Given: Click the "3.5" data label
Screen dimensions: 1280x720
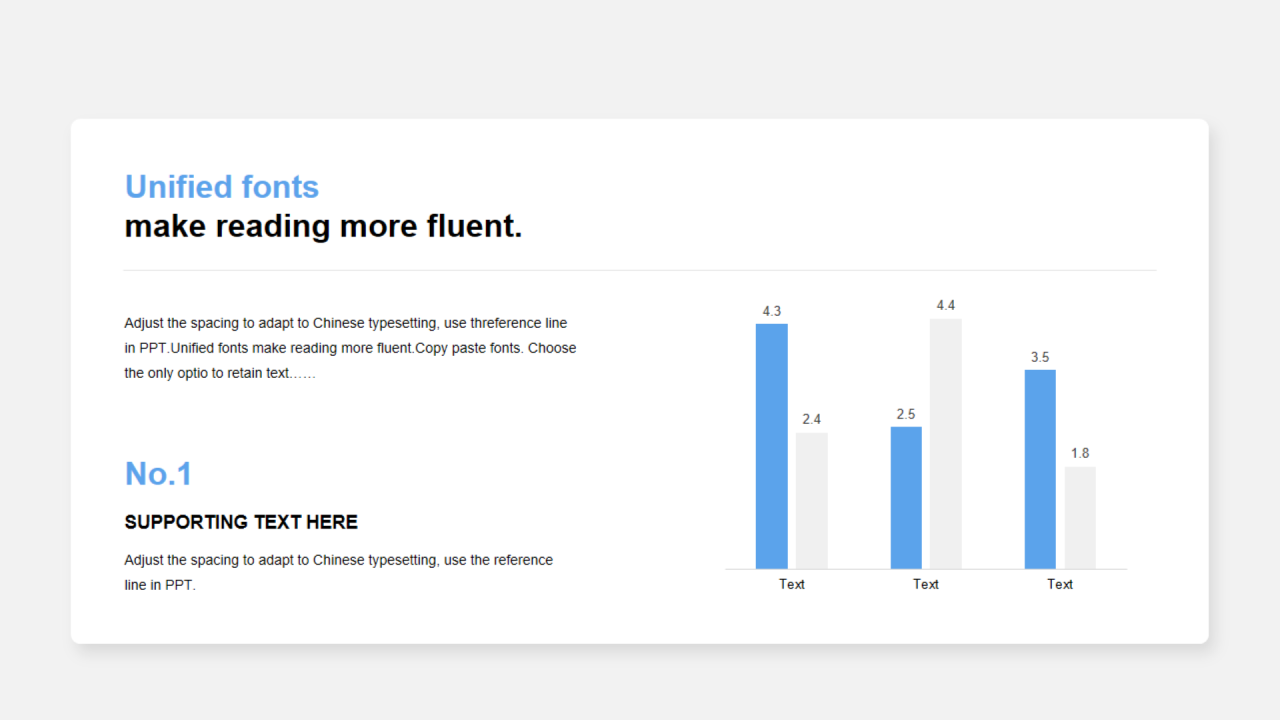Looking at the screenshot, I should pyautogui.click(x=1040, y=357).
